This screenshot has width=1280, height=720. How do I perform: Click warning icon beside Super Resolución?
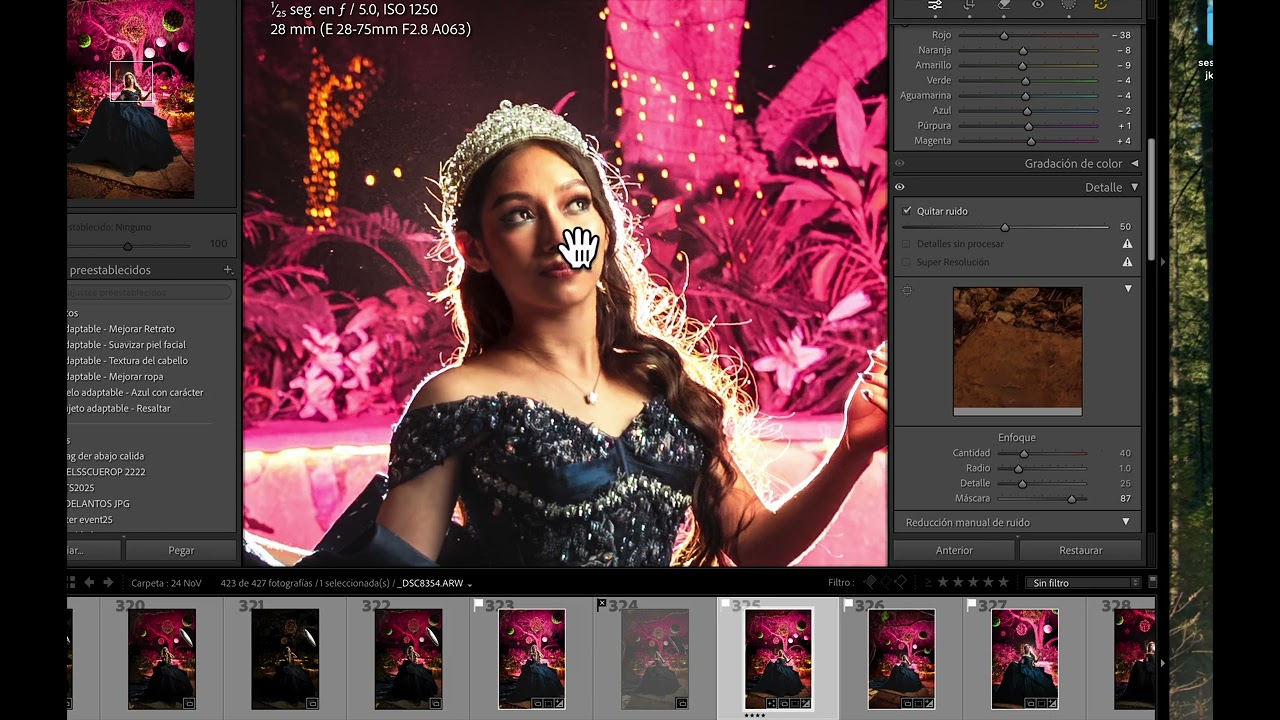point(1127,262)
